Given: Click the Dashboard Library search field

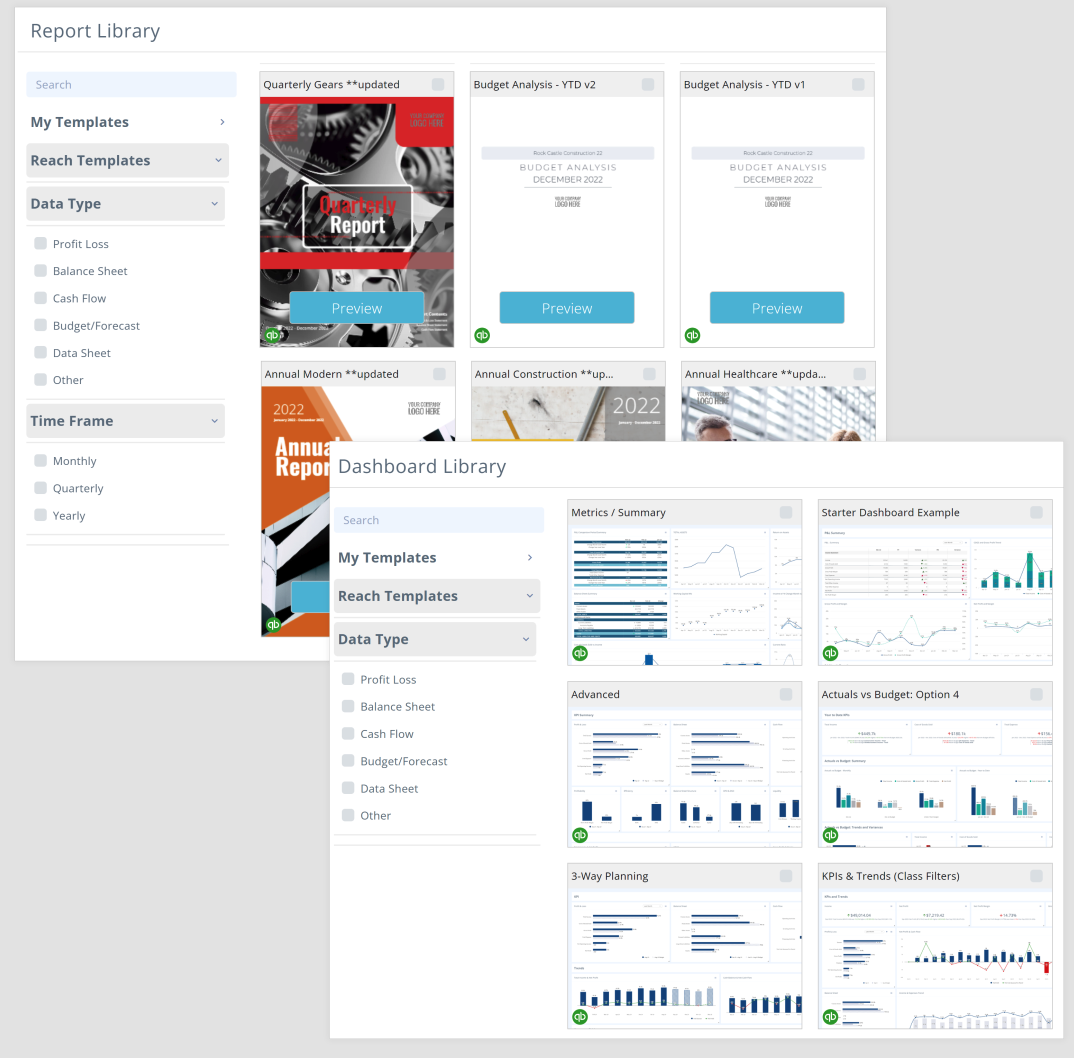Looking at the screenshot, I should coord(438,519).
